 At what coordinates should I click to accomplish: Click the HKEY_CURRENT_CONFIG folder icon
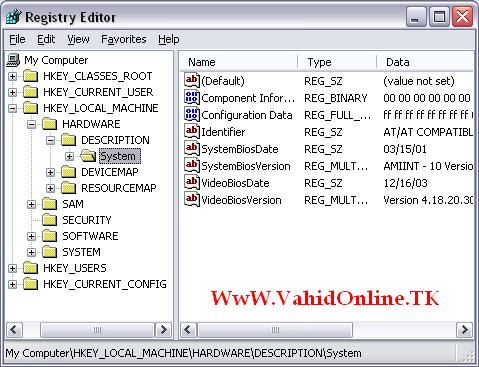click(31, 284)
